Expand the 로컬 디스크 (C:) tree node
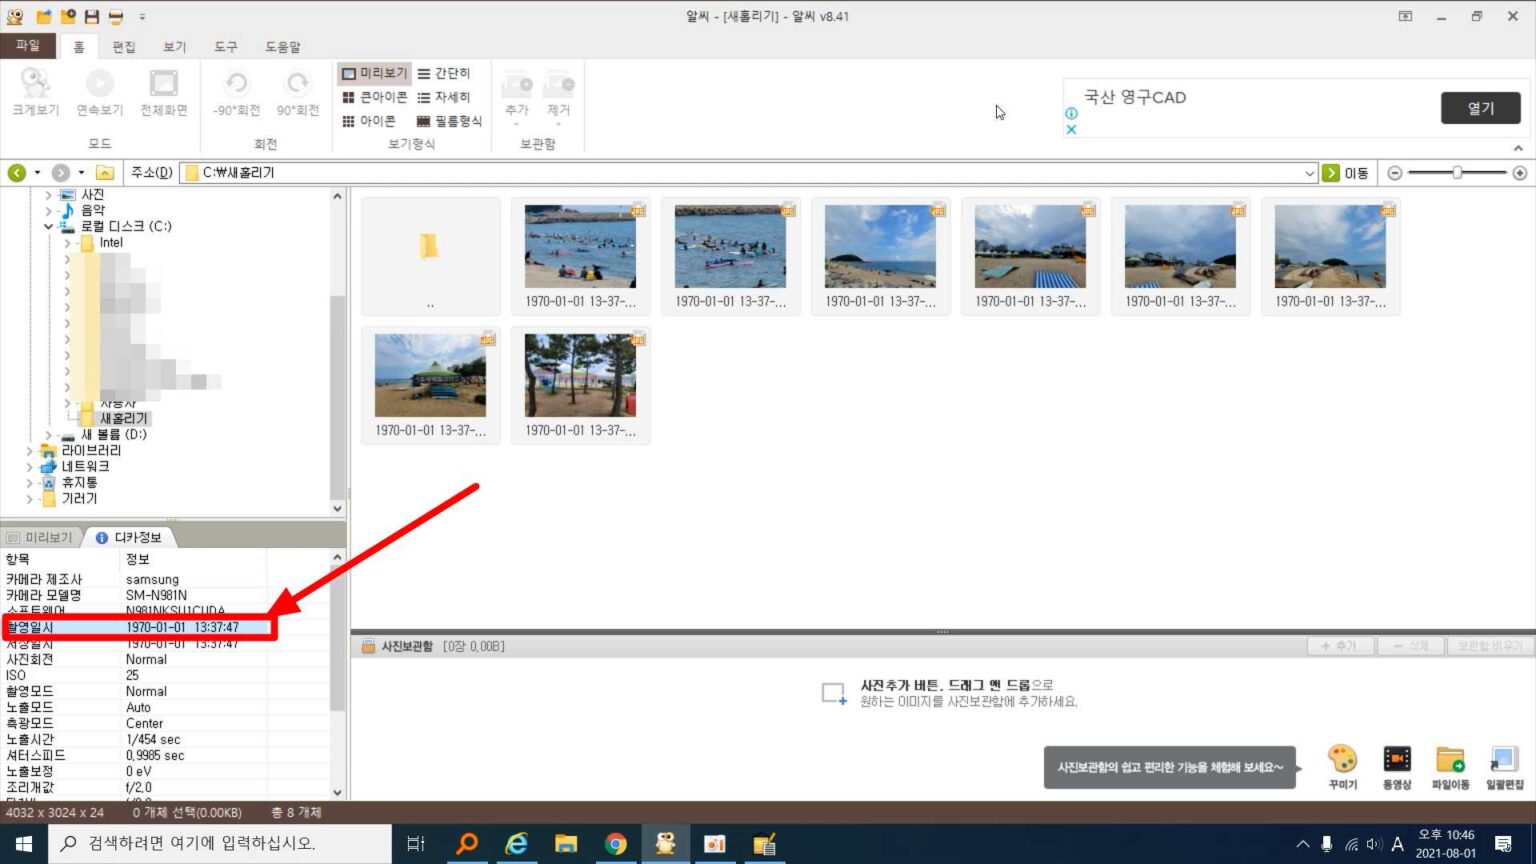1536x864 pixels. pos(47,226)
